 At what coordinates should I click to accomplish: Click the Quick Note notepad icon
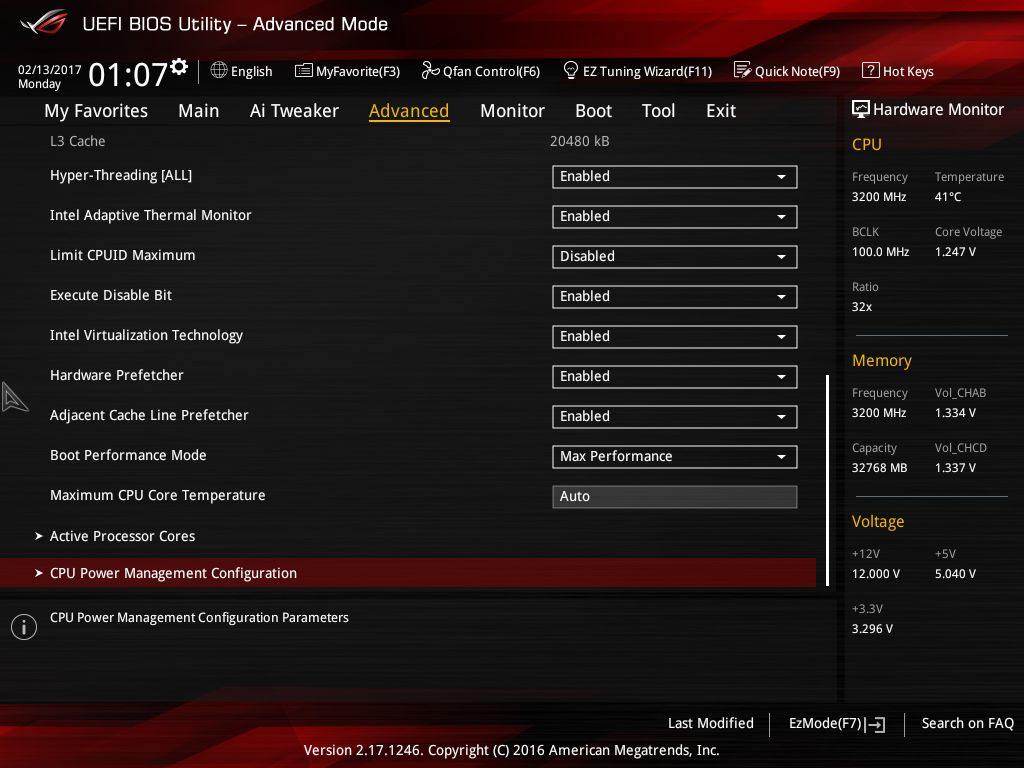pos(743,70)
